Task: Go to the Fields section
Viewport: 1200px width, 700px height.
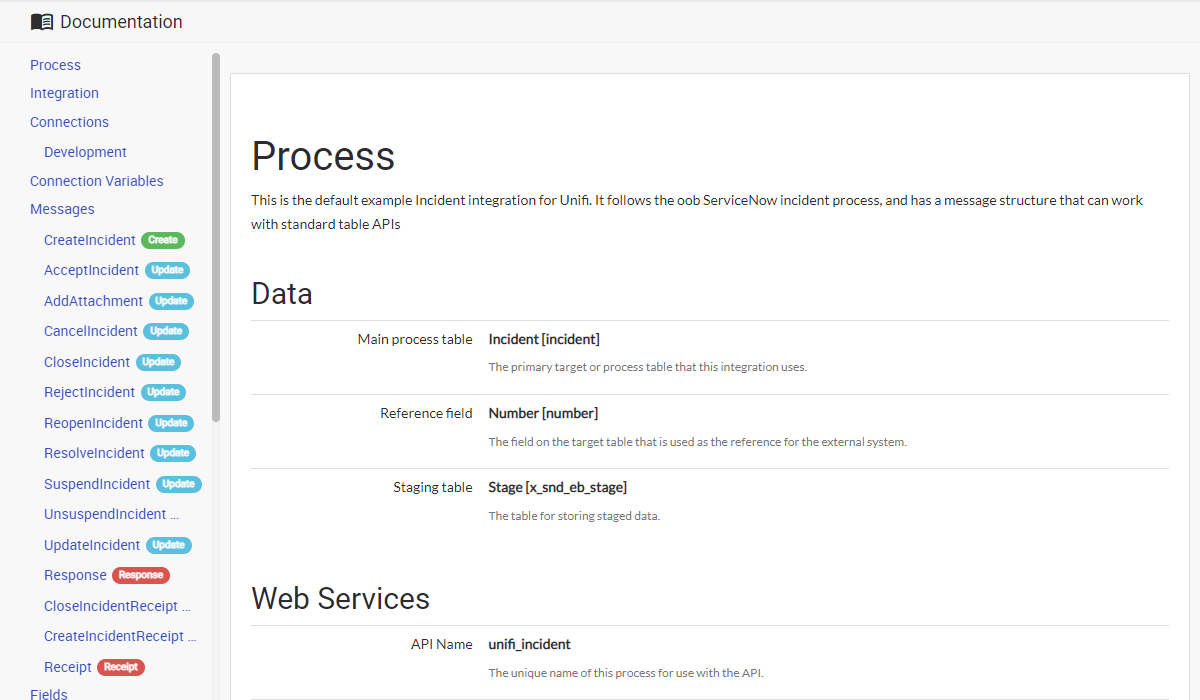Action: click(49, 694)
